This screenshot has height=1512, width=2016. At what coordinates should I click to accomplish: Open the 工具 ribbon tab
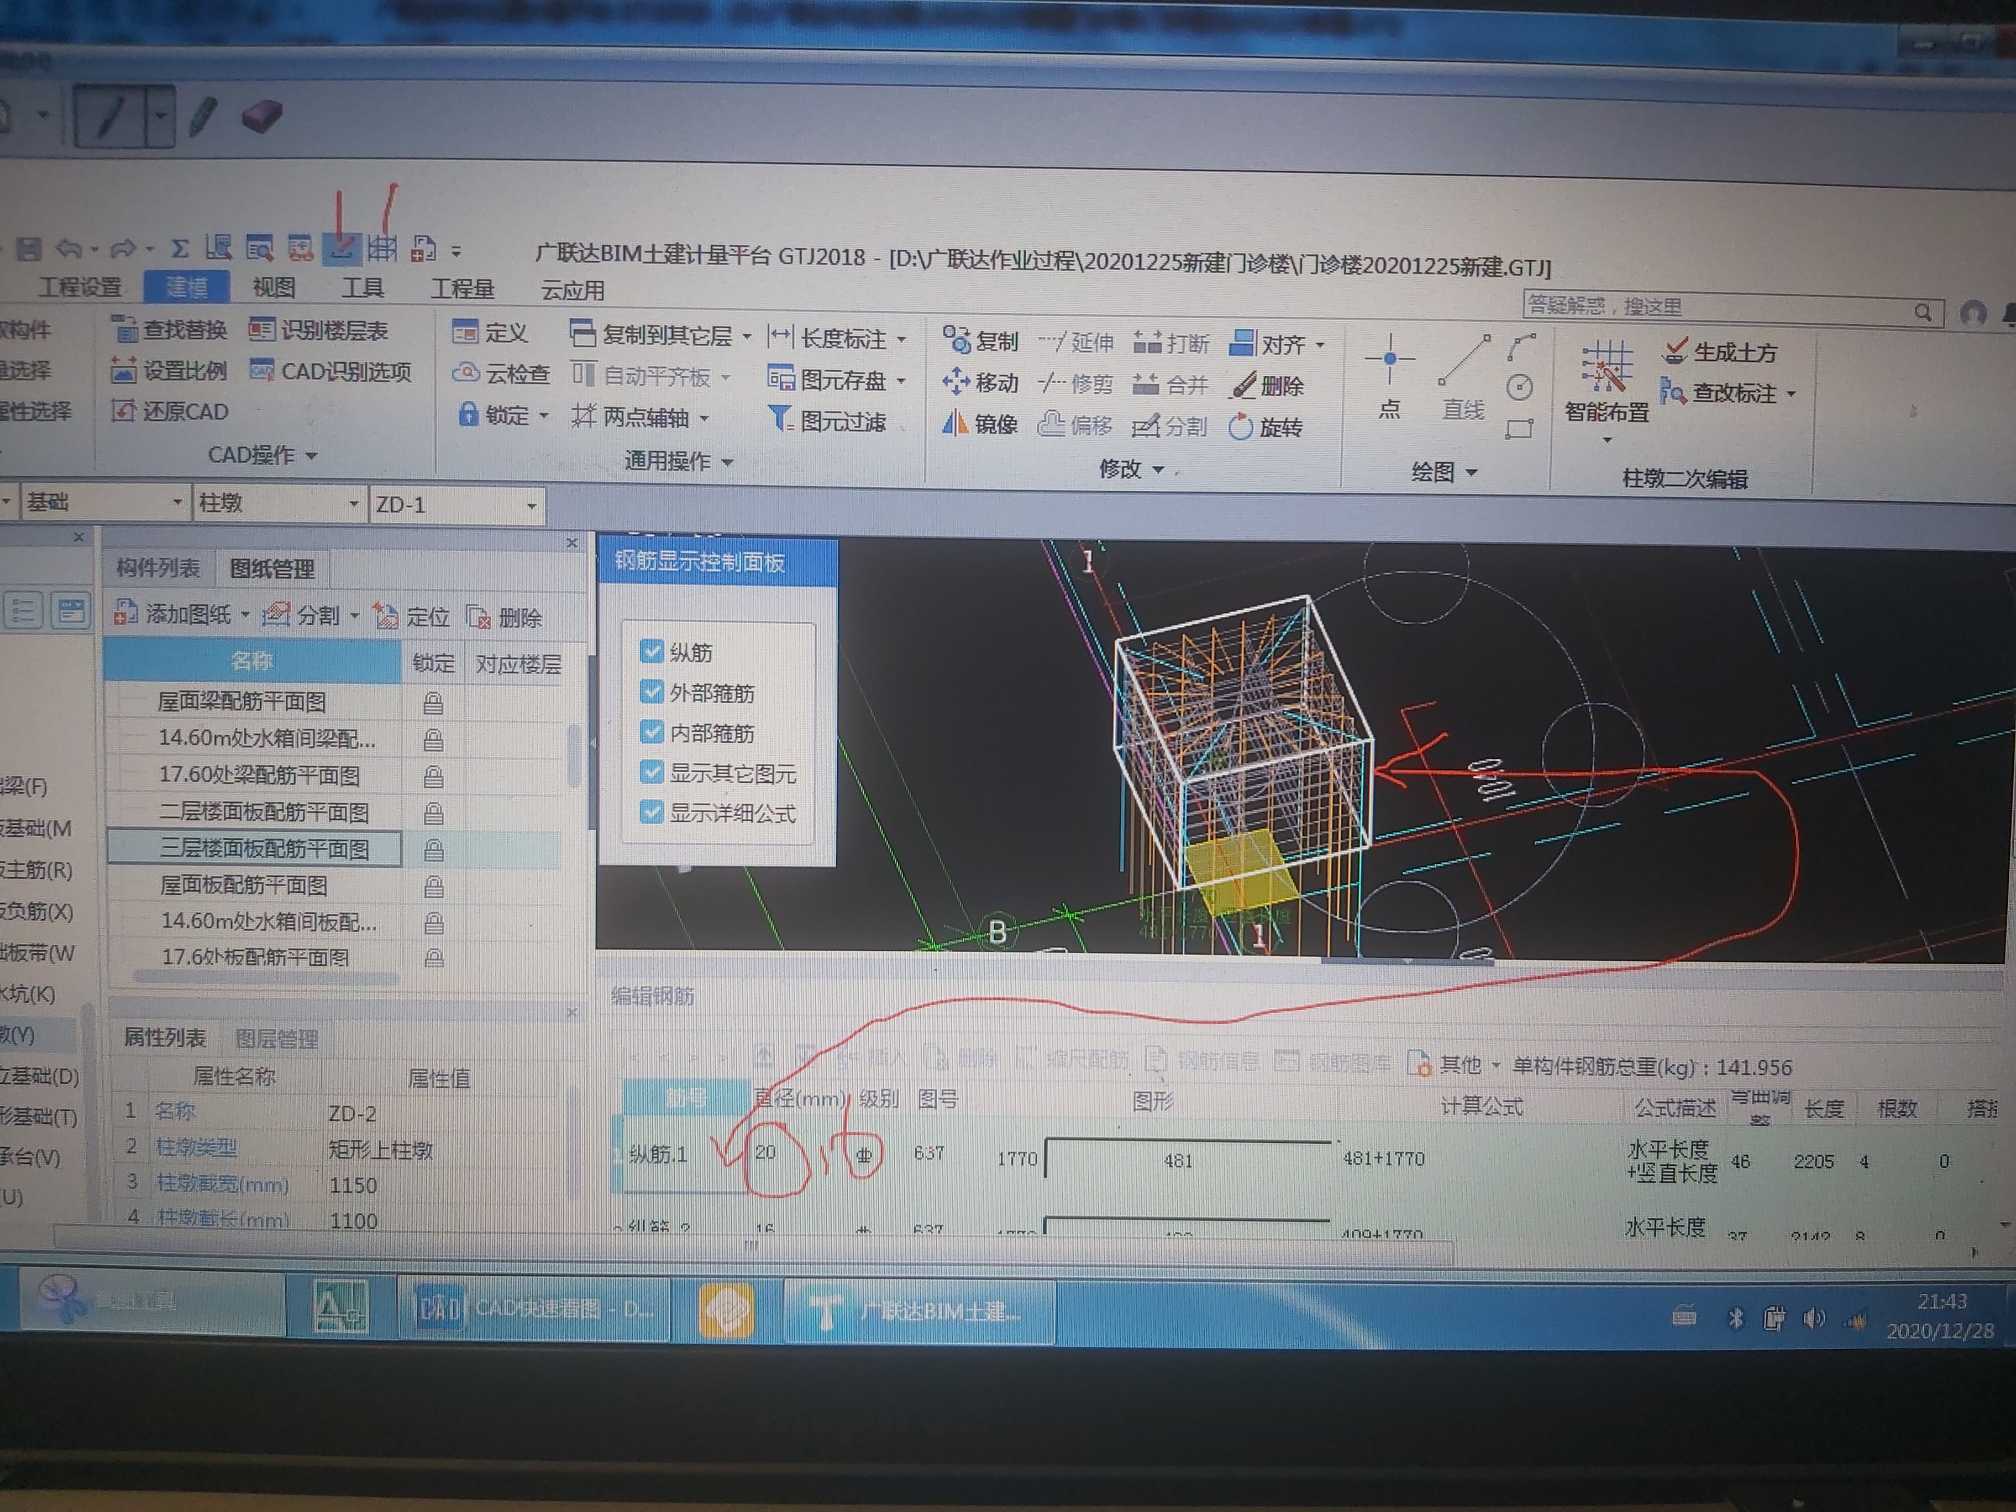[x=363, y=288]
